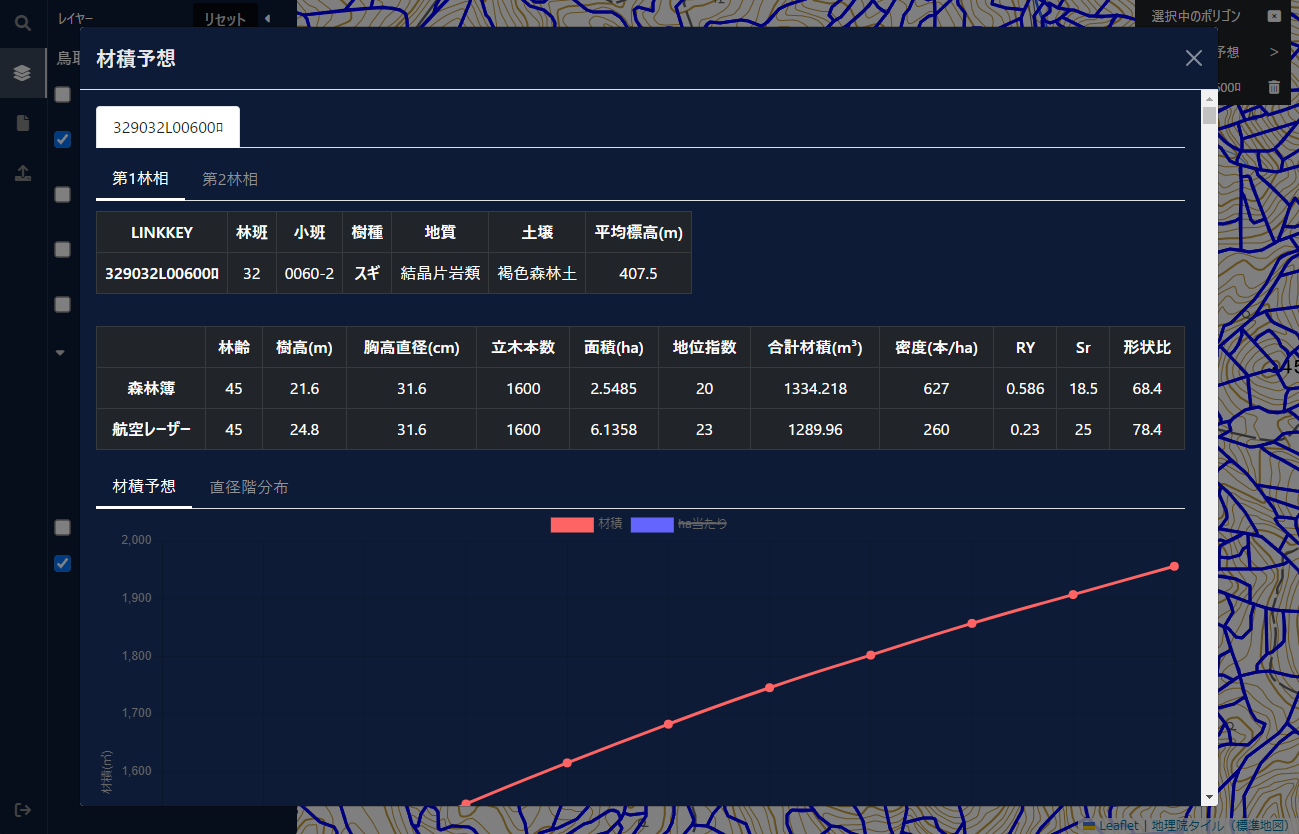Collapse layer panel with left triangle arrow
Image resolution: width=1299 pixels, height=834 pixels.
tap(267, 18)
